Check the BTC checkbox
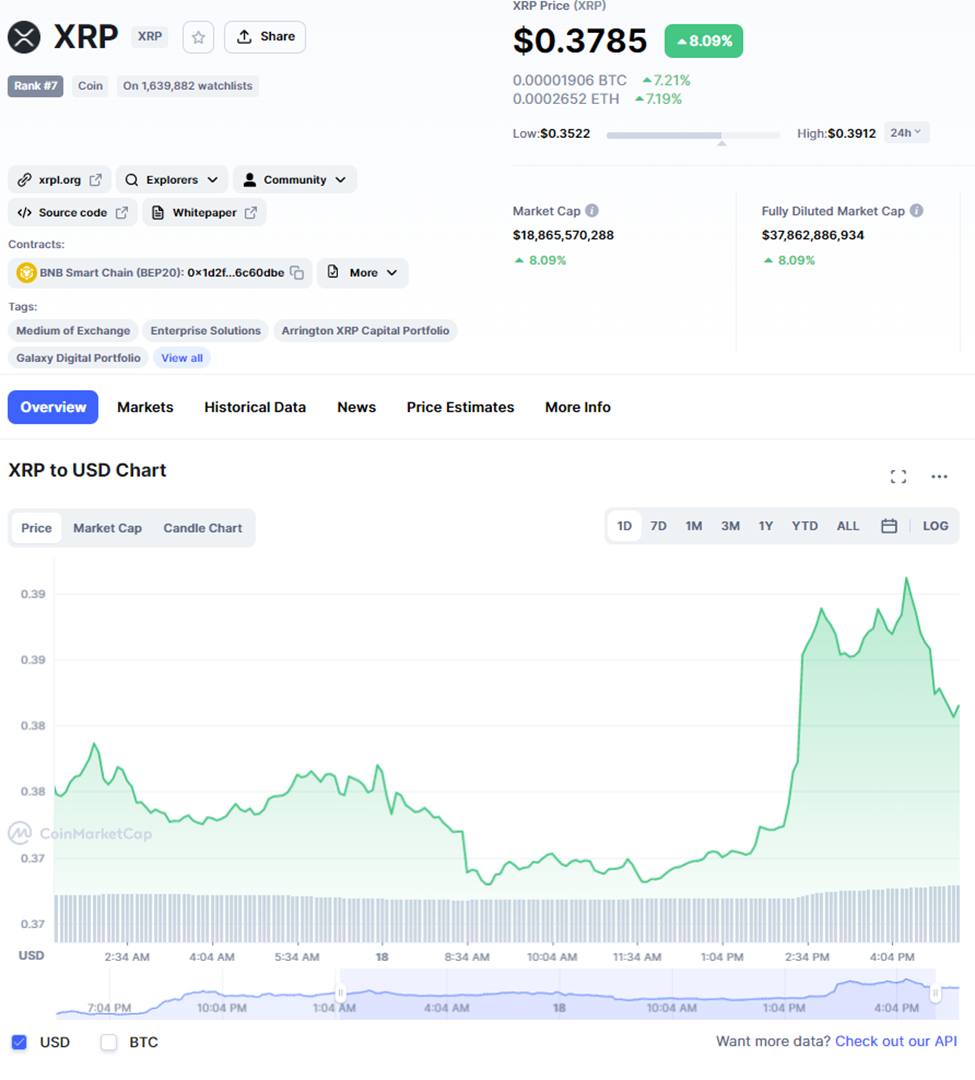The image size is (975, 1080). click(x=108, y=1042)
